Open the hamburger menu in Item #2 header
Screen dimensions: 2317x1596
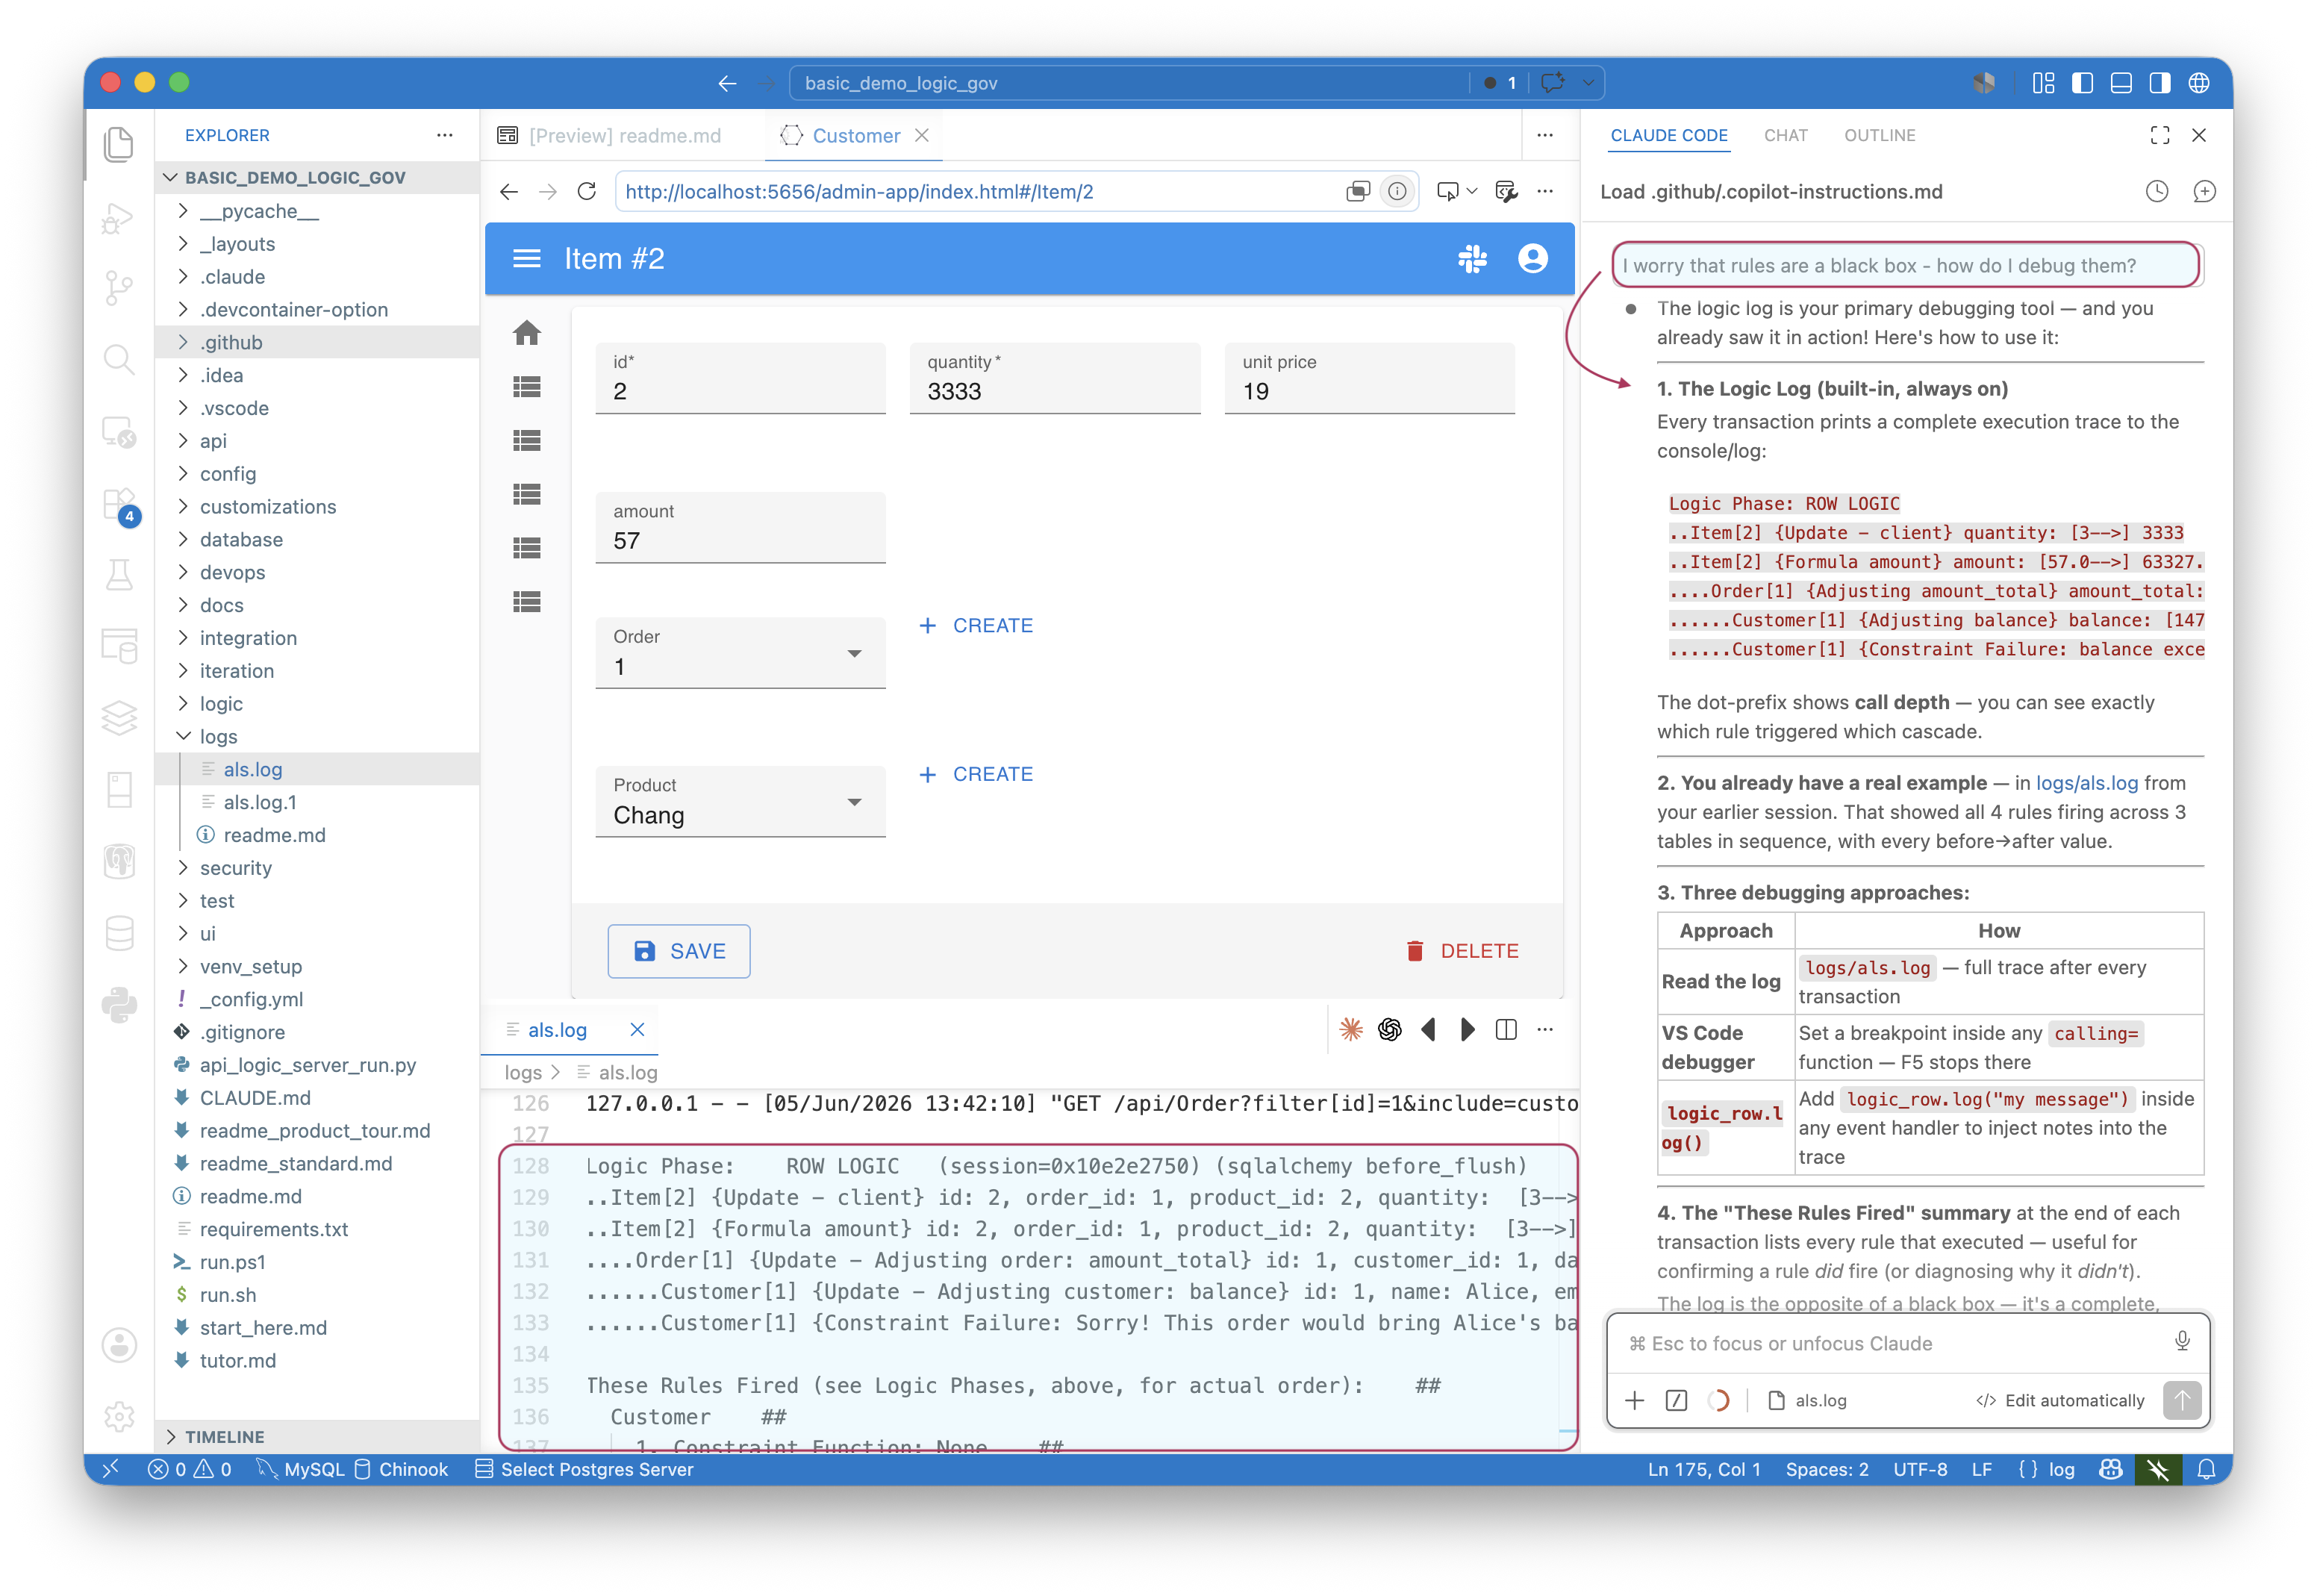tap(527, 259)
